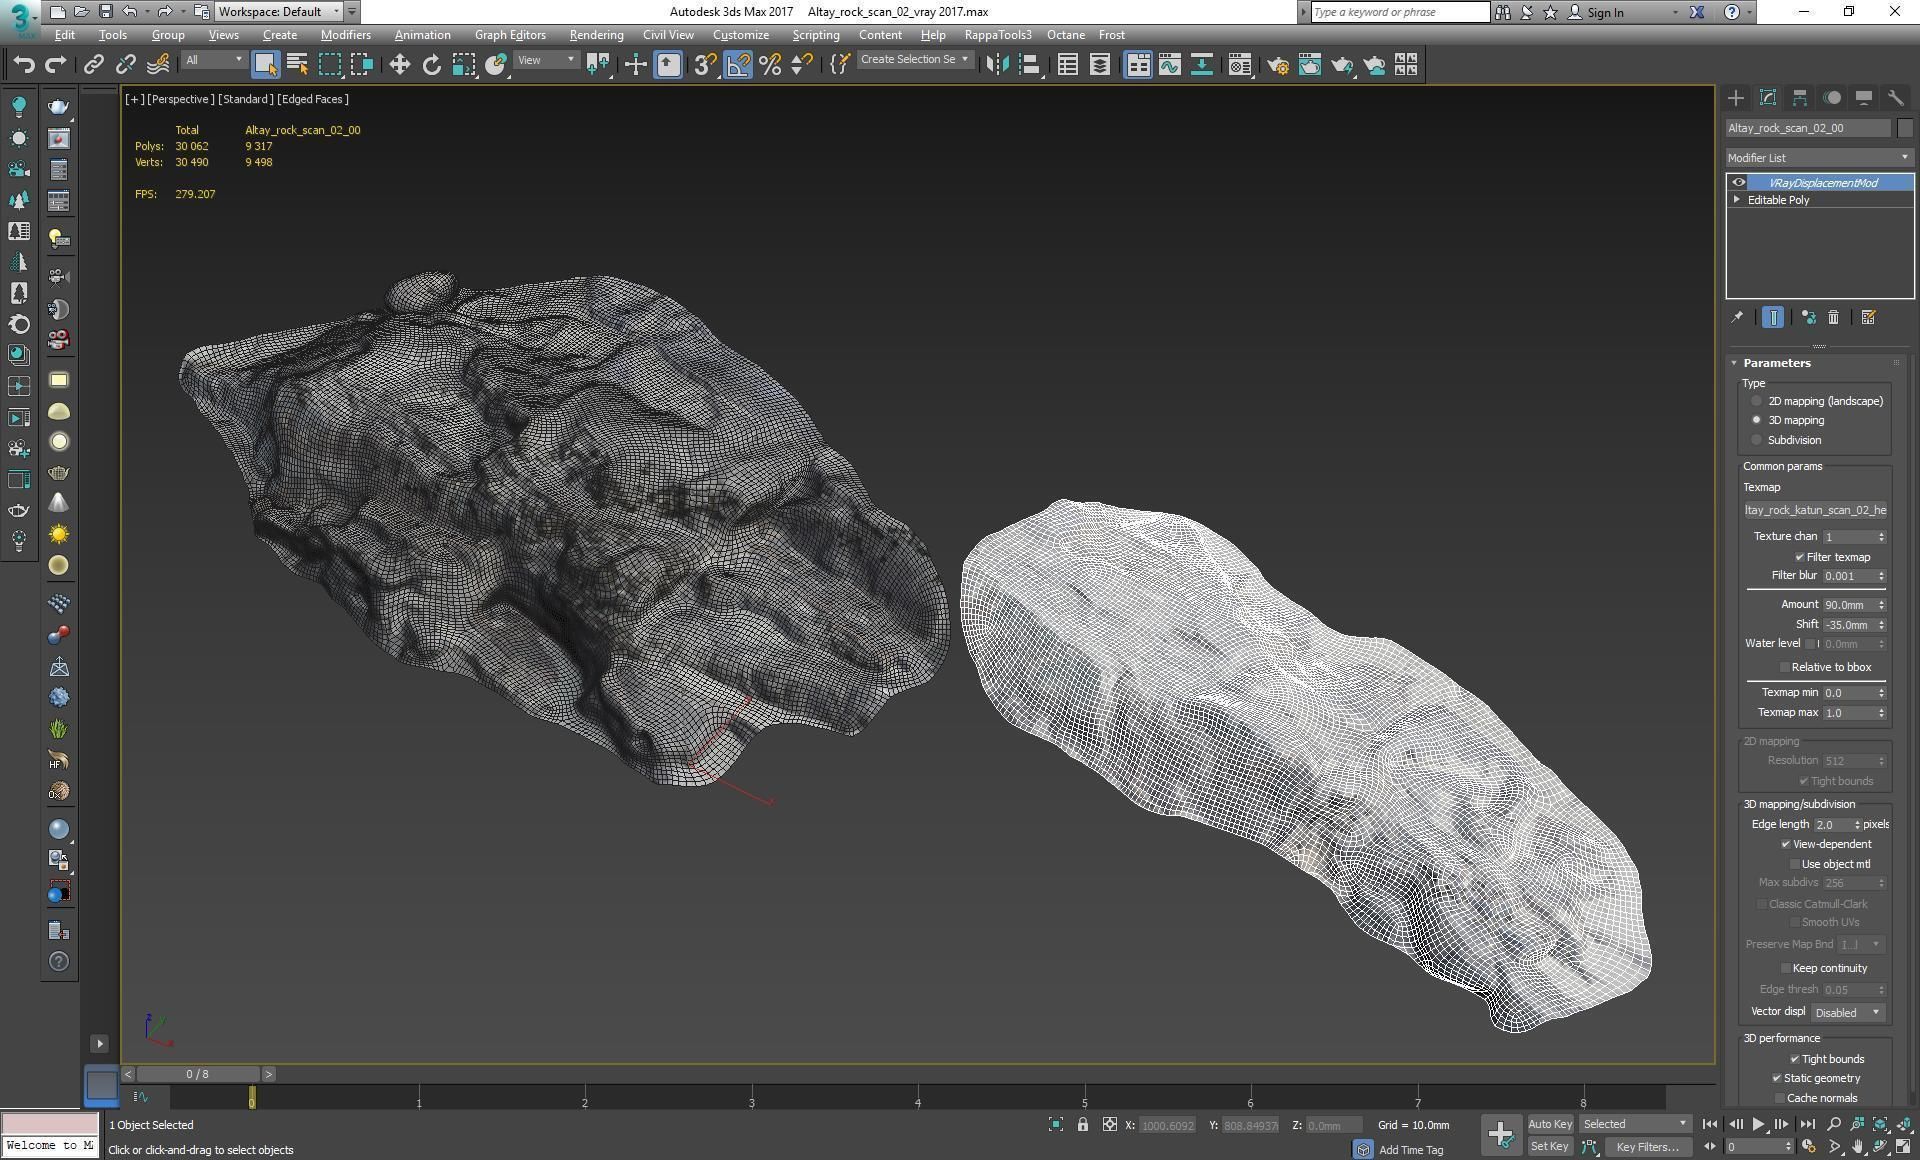Viewport: 1920px width, 1160px height.
Task: Open the Animation menu
Action: coord(422,35)
